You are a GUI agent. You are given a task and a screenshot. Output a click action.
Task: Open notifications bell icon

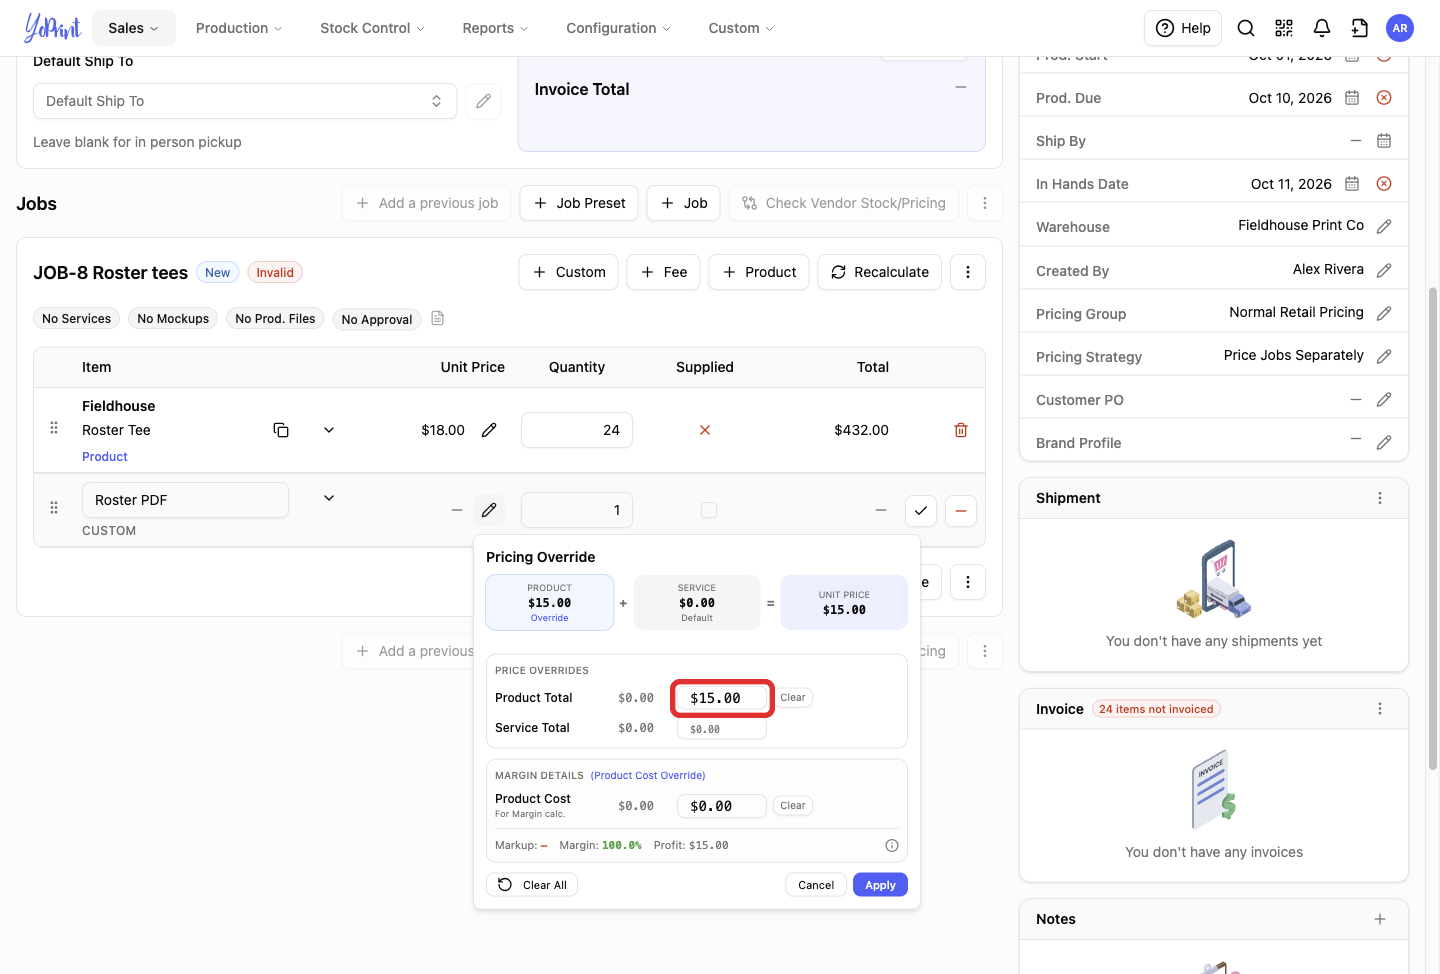(x=1322, y=28)
